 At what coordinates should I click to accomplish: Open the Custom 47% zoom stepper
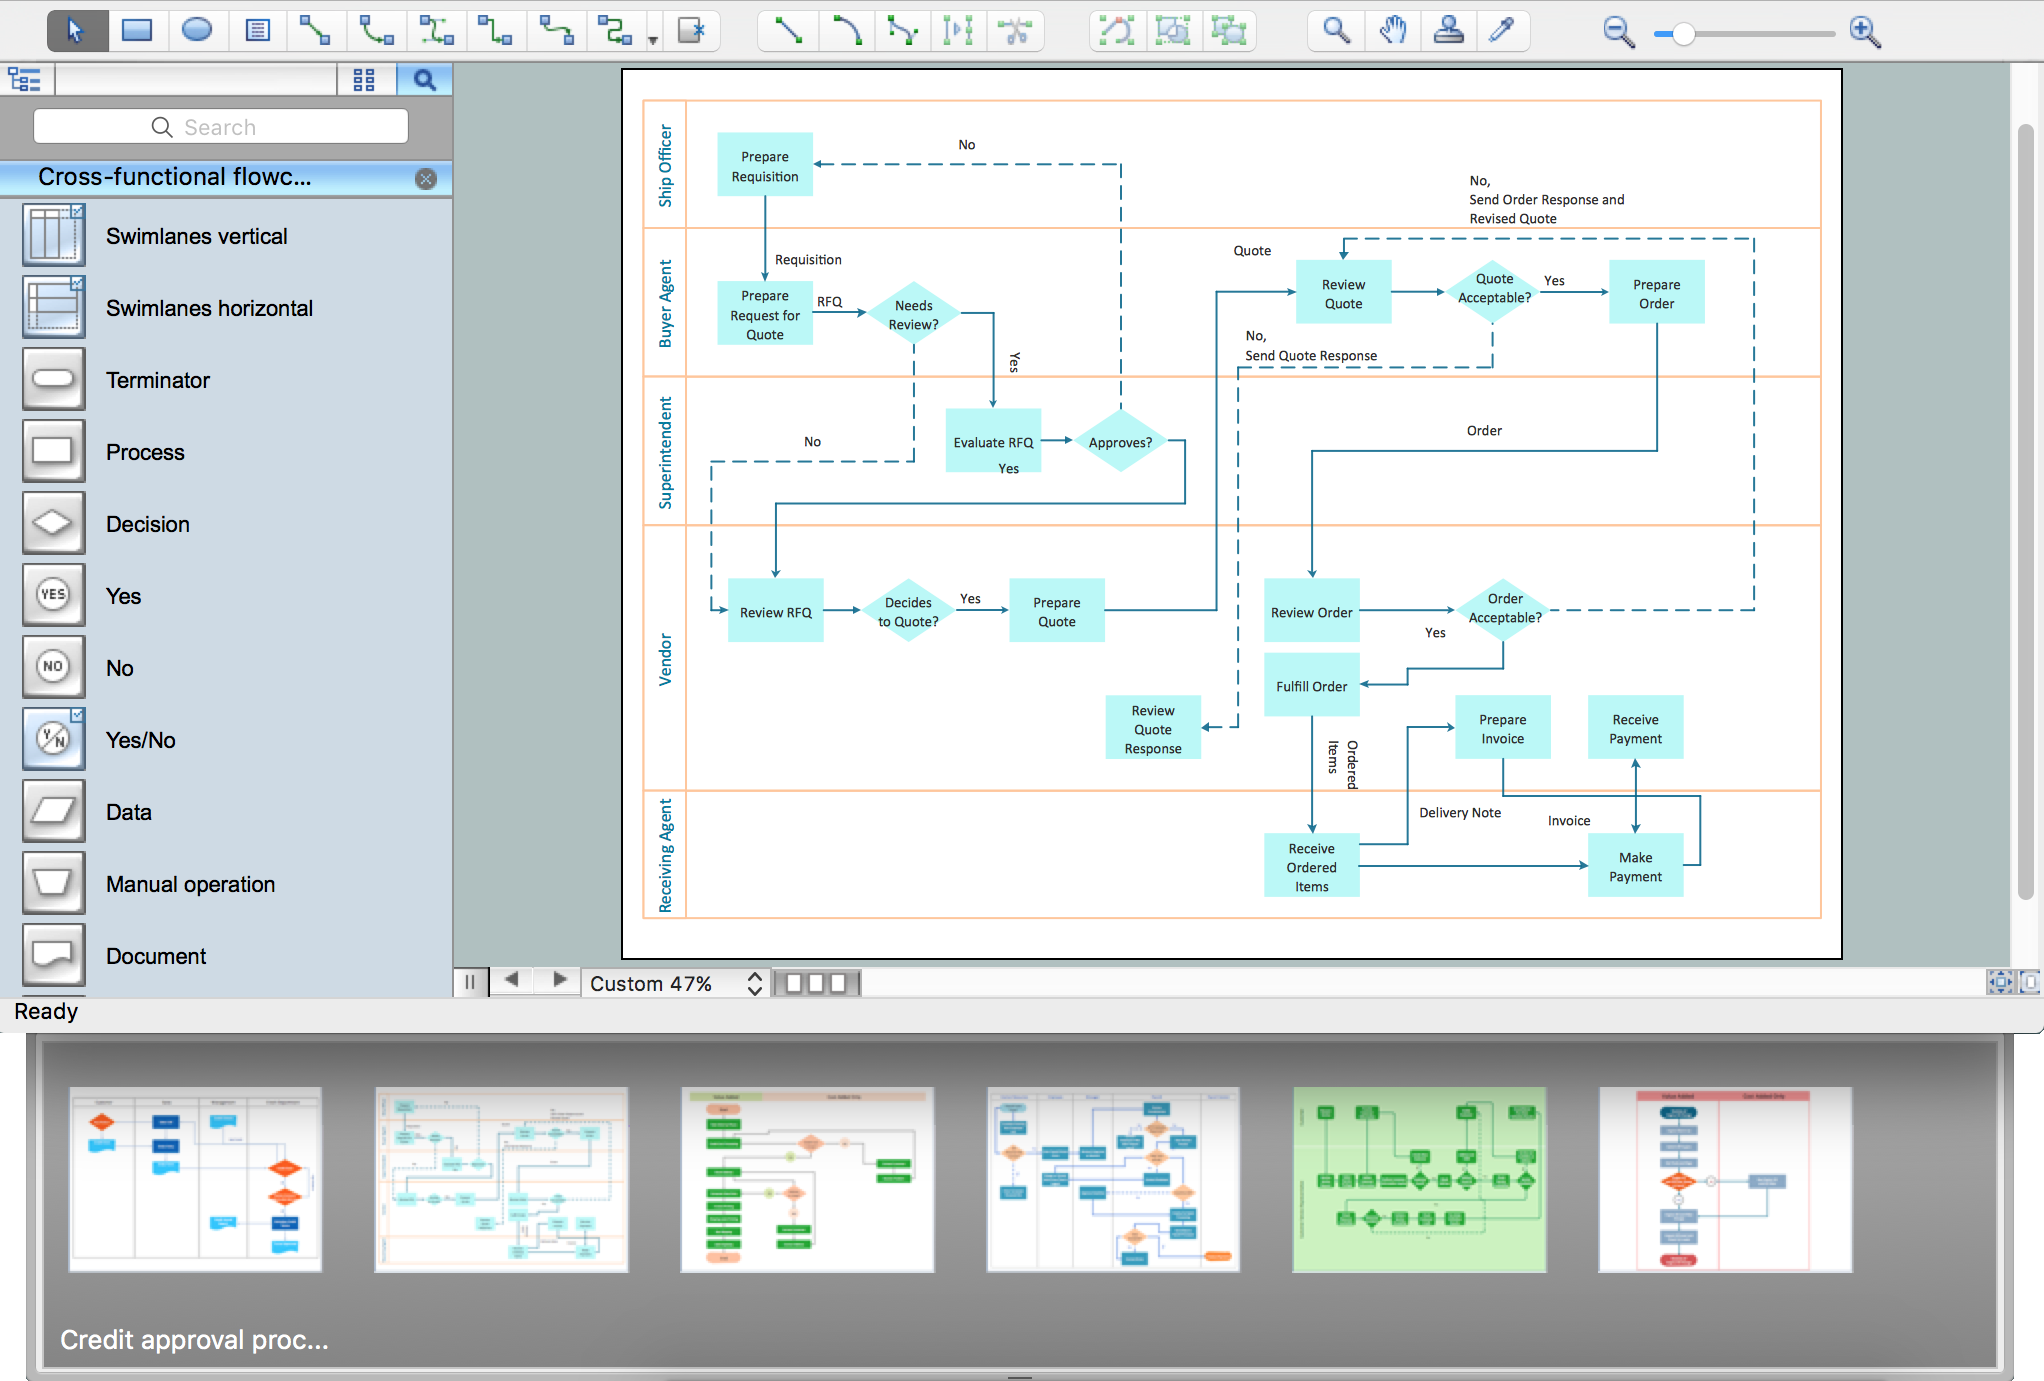click(755, 983)
